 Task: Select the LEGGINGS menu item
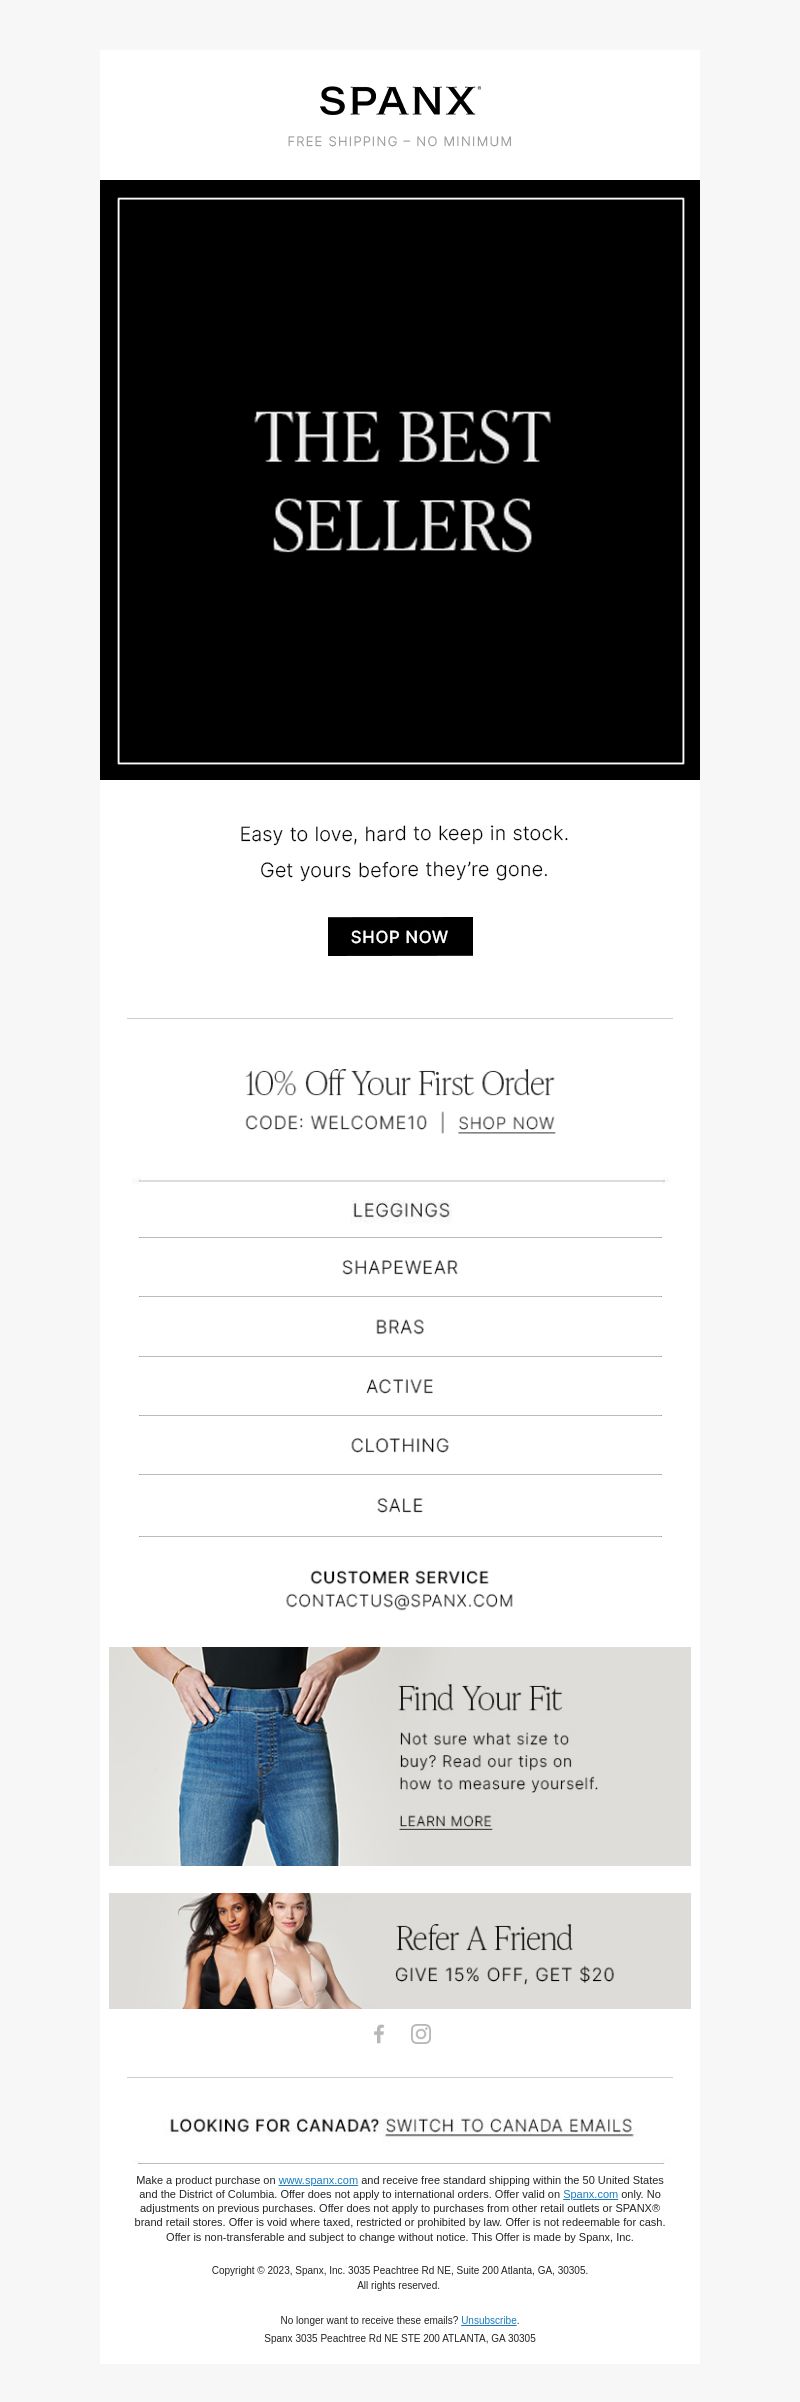[400, 1210]
